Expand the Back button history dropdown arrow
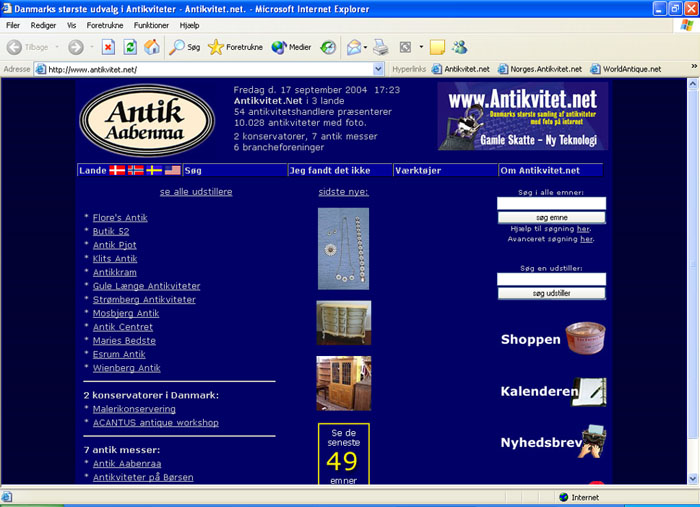 pyautogui.click(x=55, y=47)
